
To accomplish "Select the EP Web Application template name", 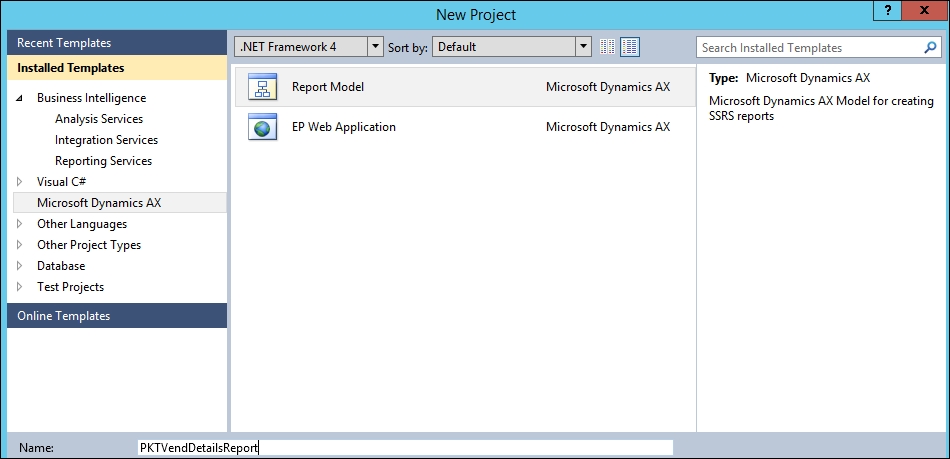I will [x=344, y=127].
